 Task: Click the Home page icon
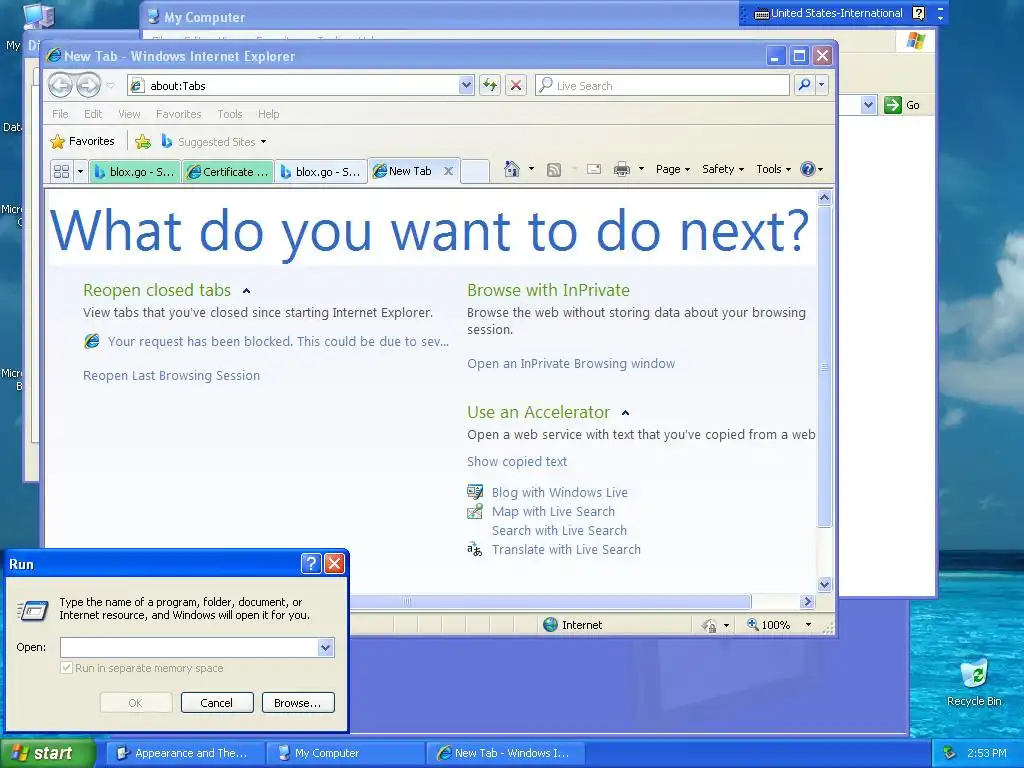[511, 169]
